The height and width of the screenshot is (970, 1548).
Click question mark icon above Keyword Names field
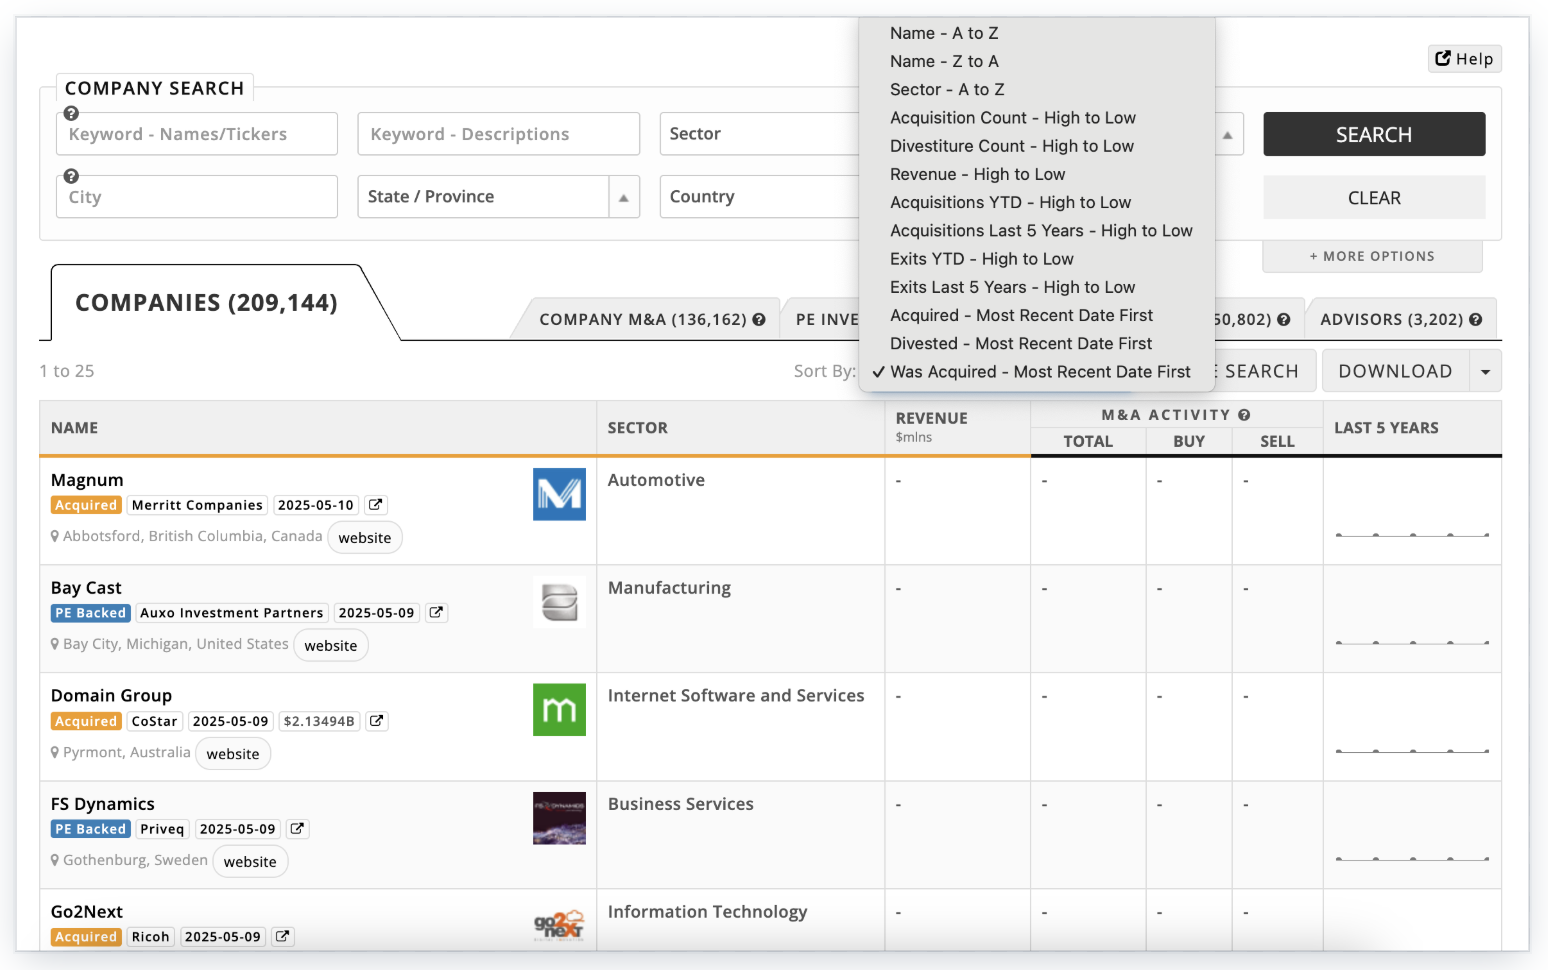coord(71,113)
